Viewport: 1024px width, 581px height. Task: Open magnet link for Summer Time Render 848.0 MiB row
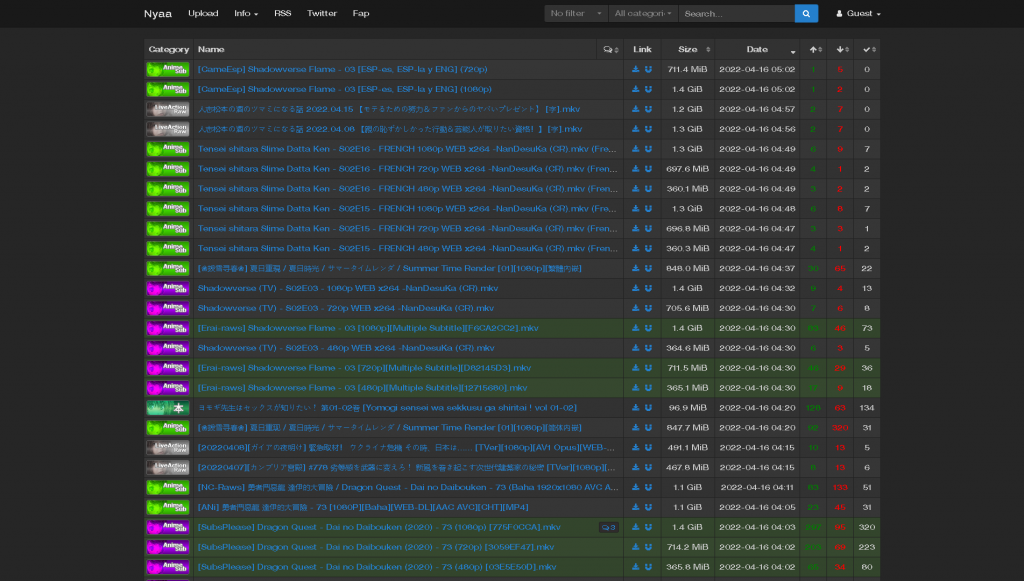click(x=648, y=268)
